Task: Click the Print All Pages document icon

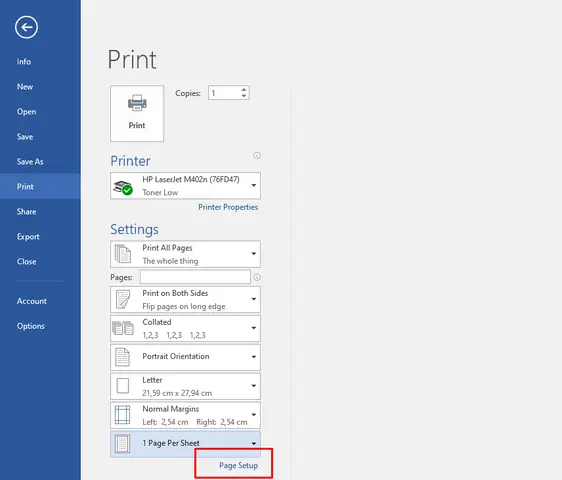Action: coord(123,254)
